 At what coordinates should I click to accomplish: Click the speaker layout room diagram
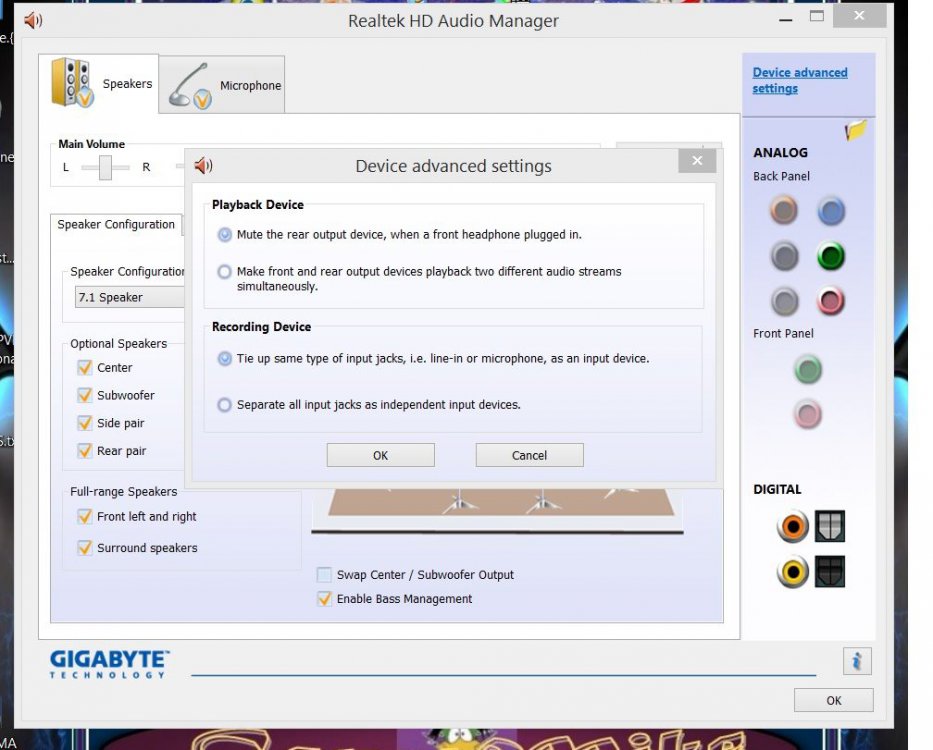coord(497,511)
